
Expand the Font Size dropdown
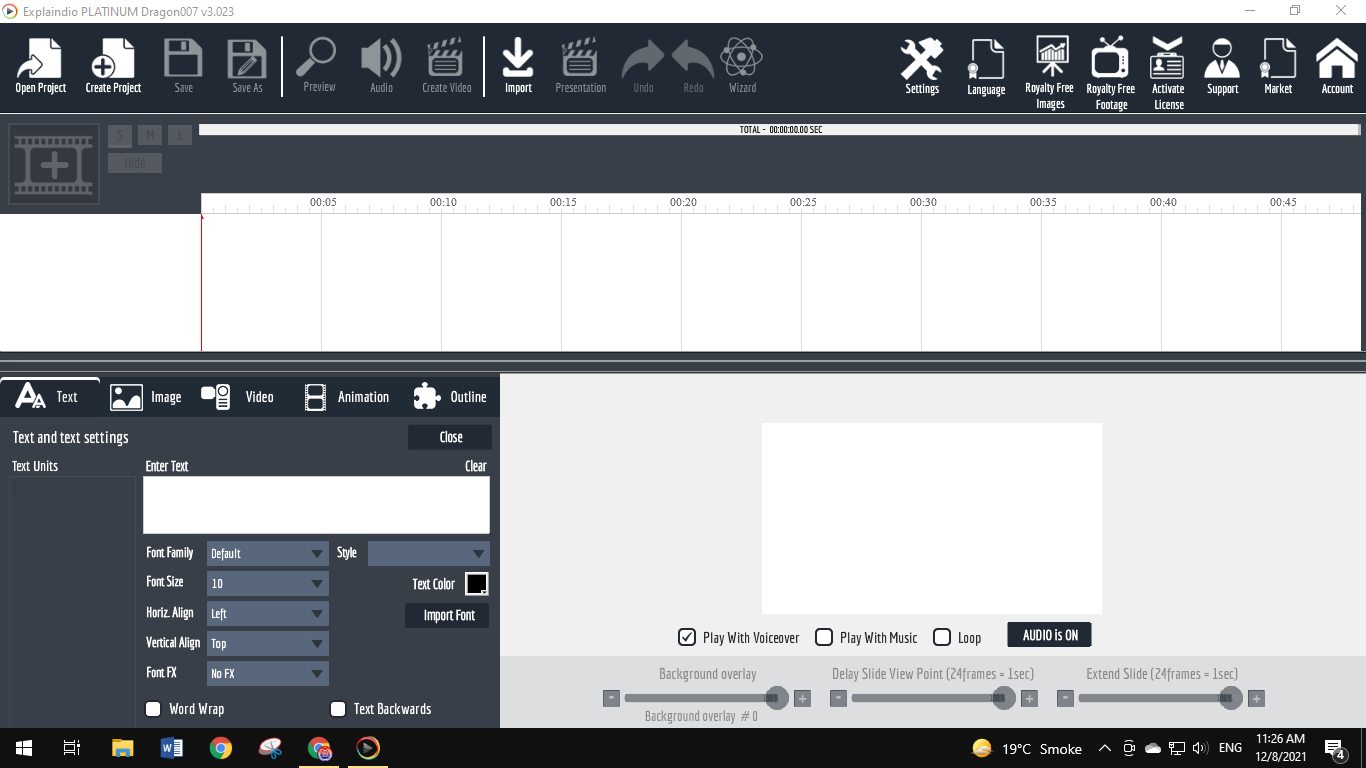pos(268,583)
